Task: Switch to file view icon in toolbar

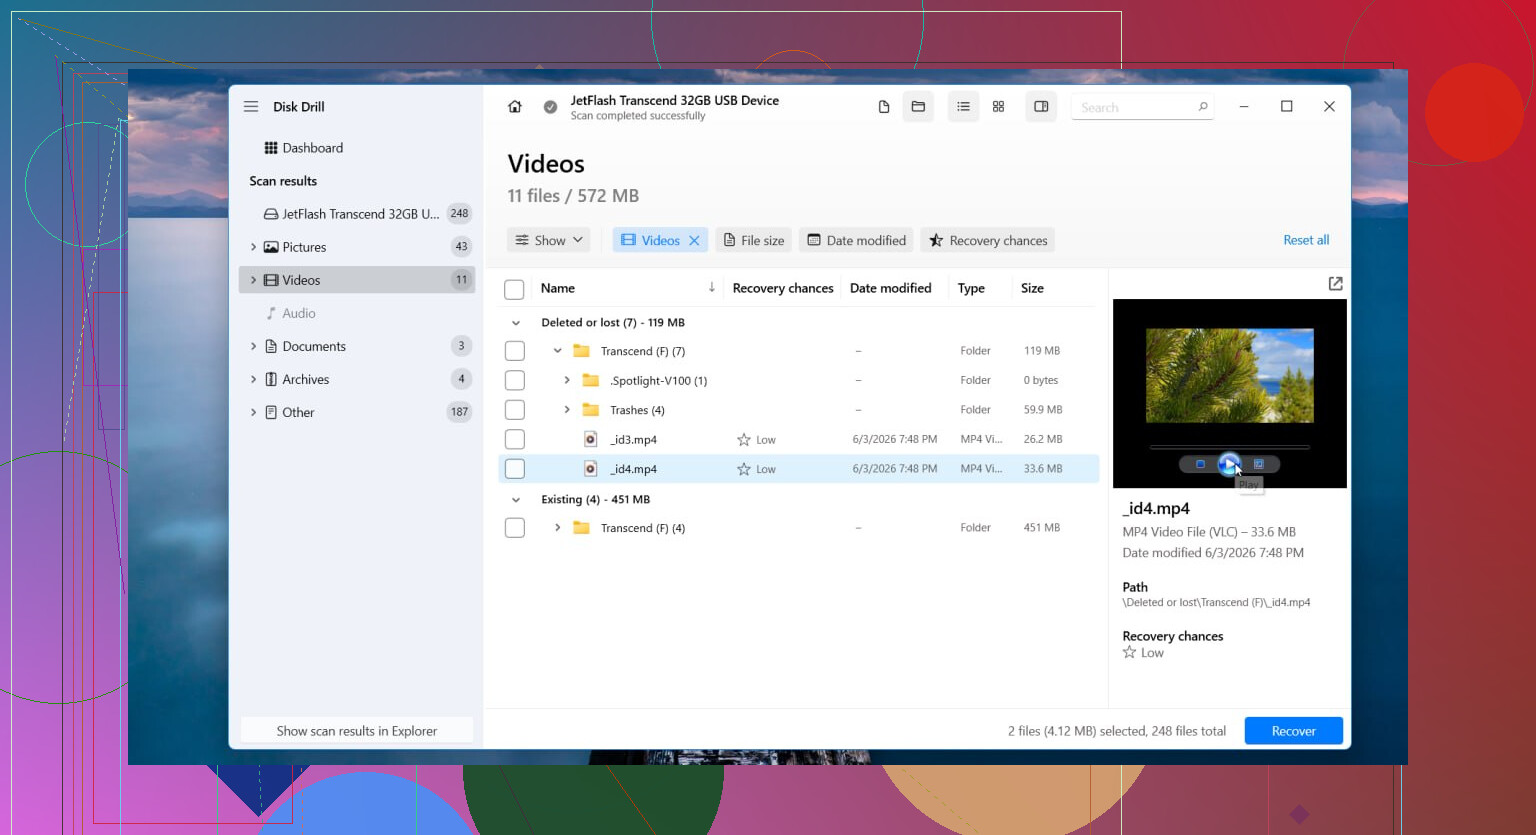Action: (884, 107)
